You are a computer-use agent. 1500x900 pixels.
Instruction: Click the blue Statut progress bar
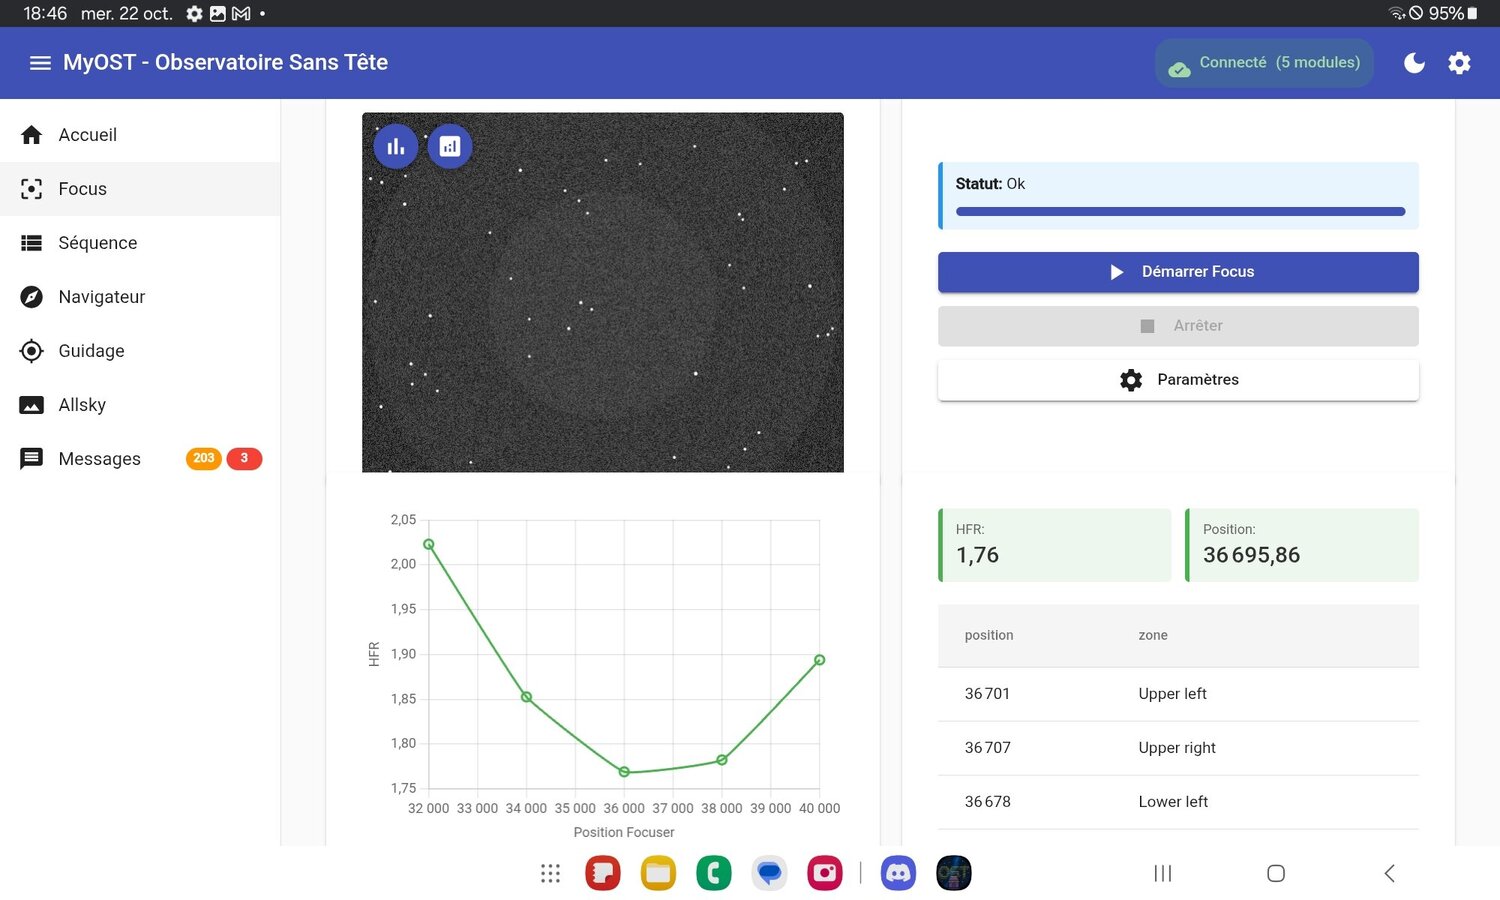1180,211
